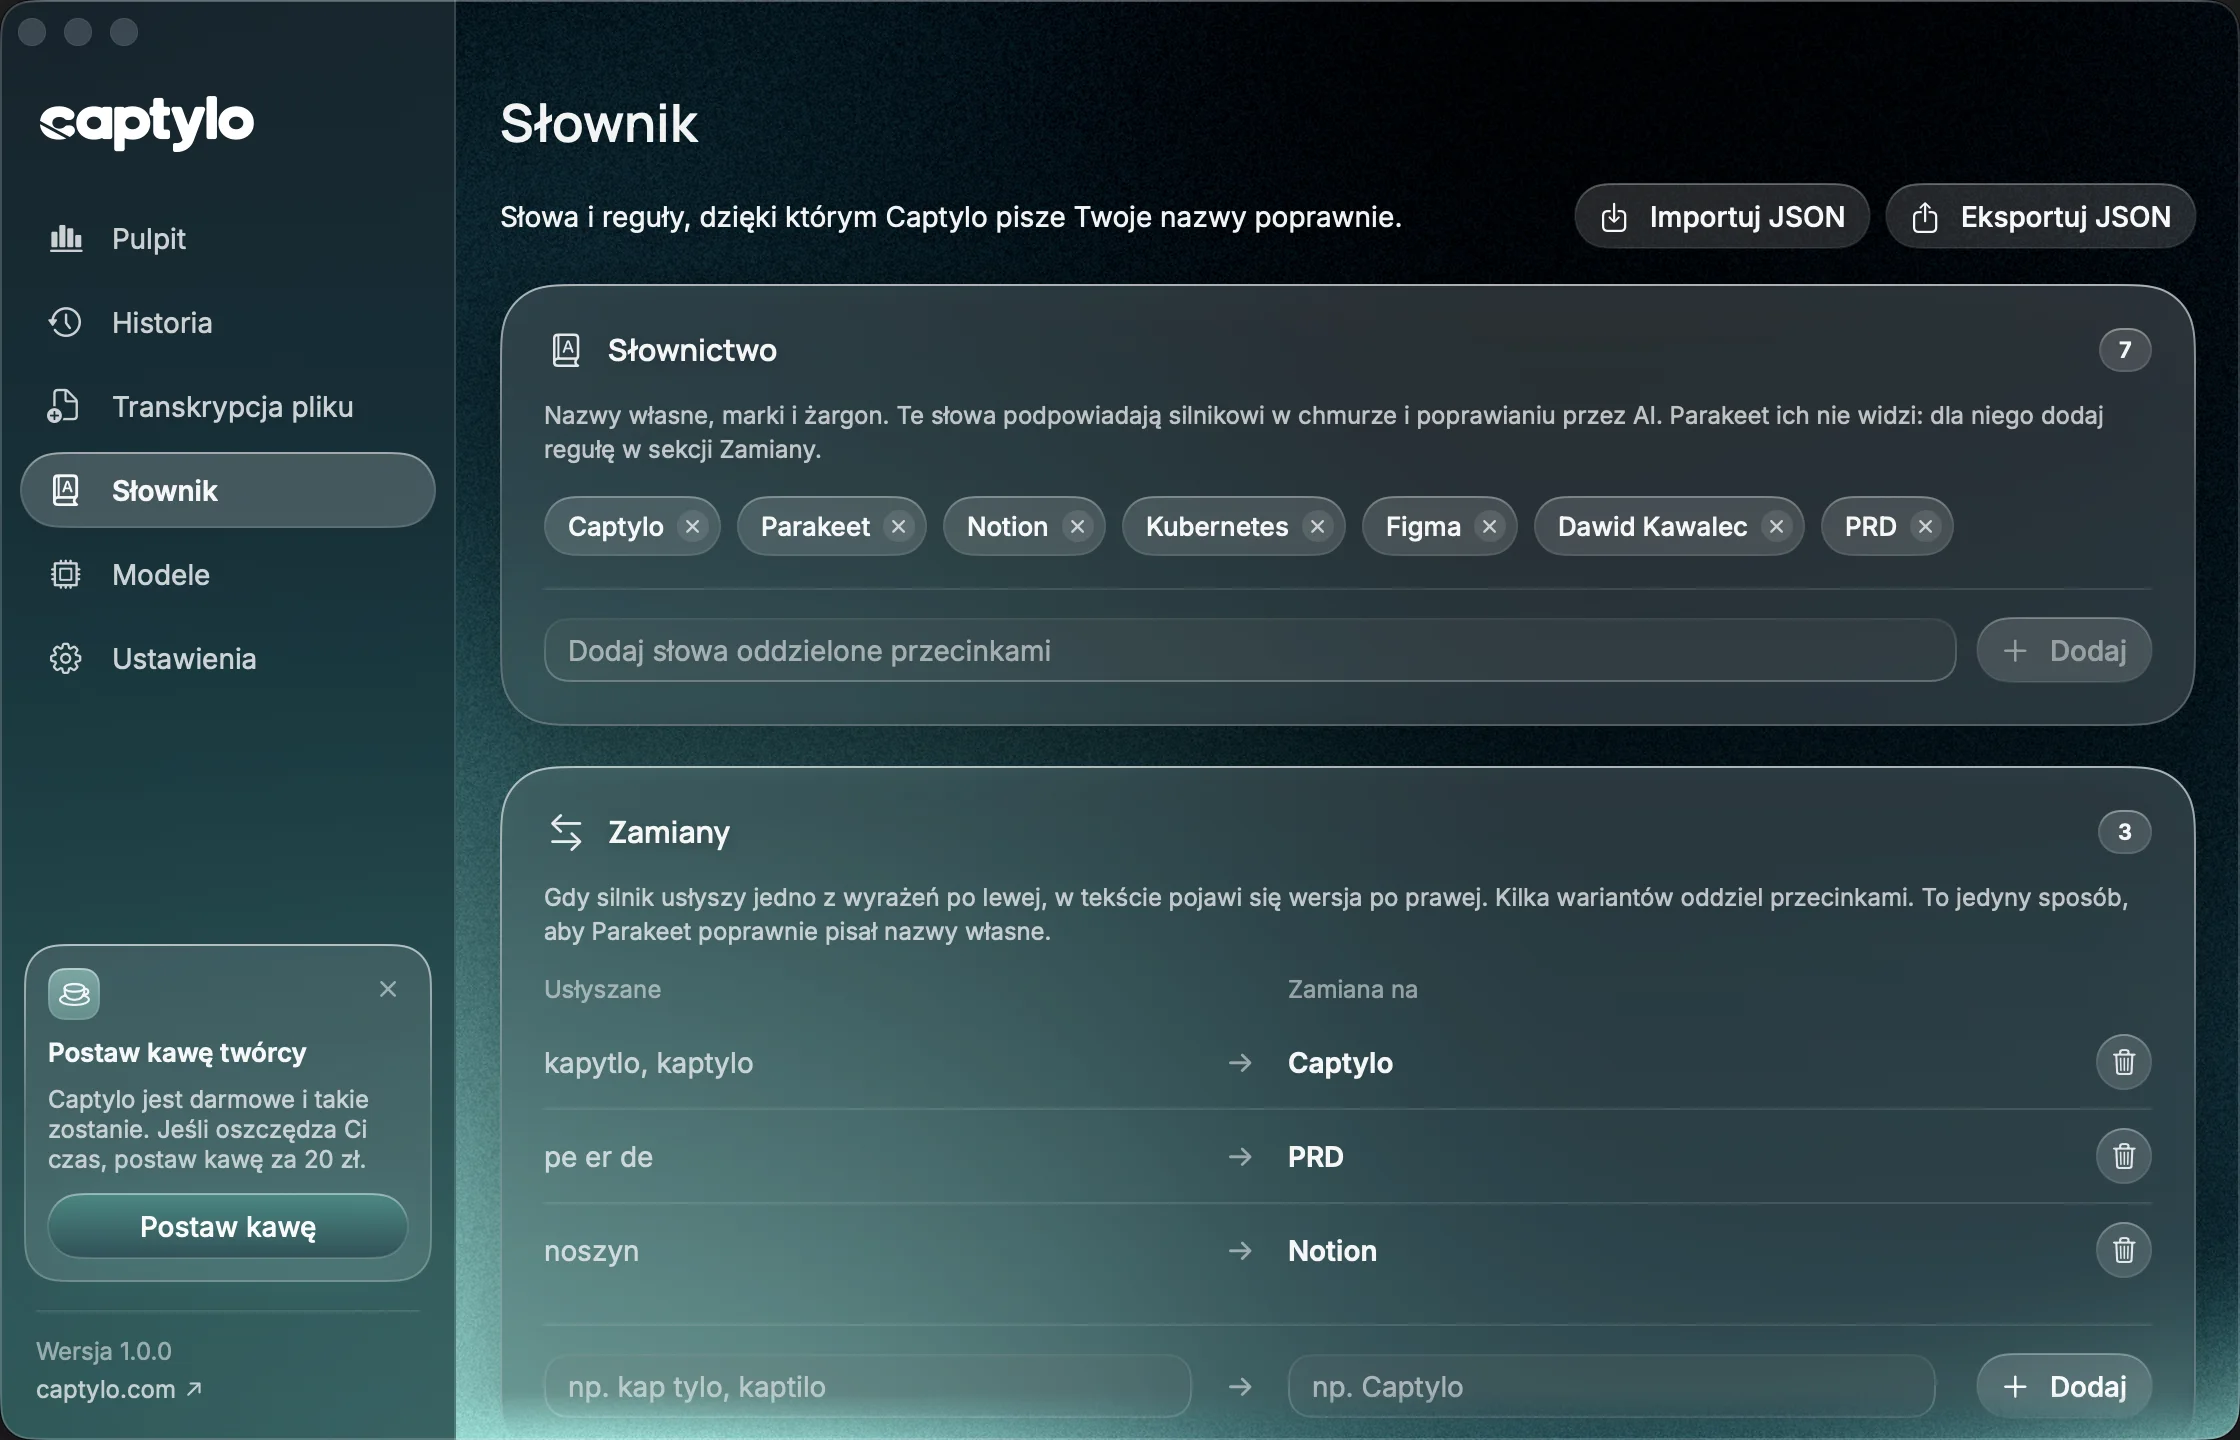The height and width of the screenshot is (1440, 2240).
Task: Delete the kapytlo, kaptylo replacement rule
Action: (x=2124, y=1062)
